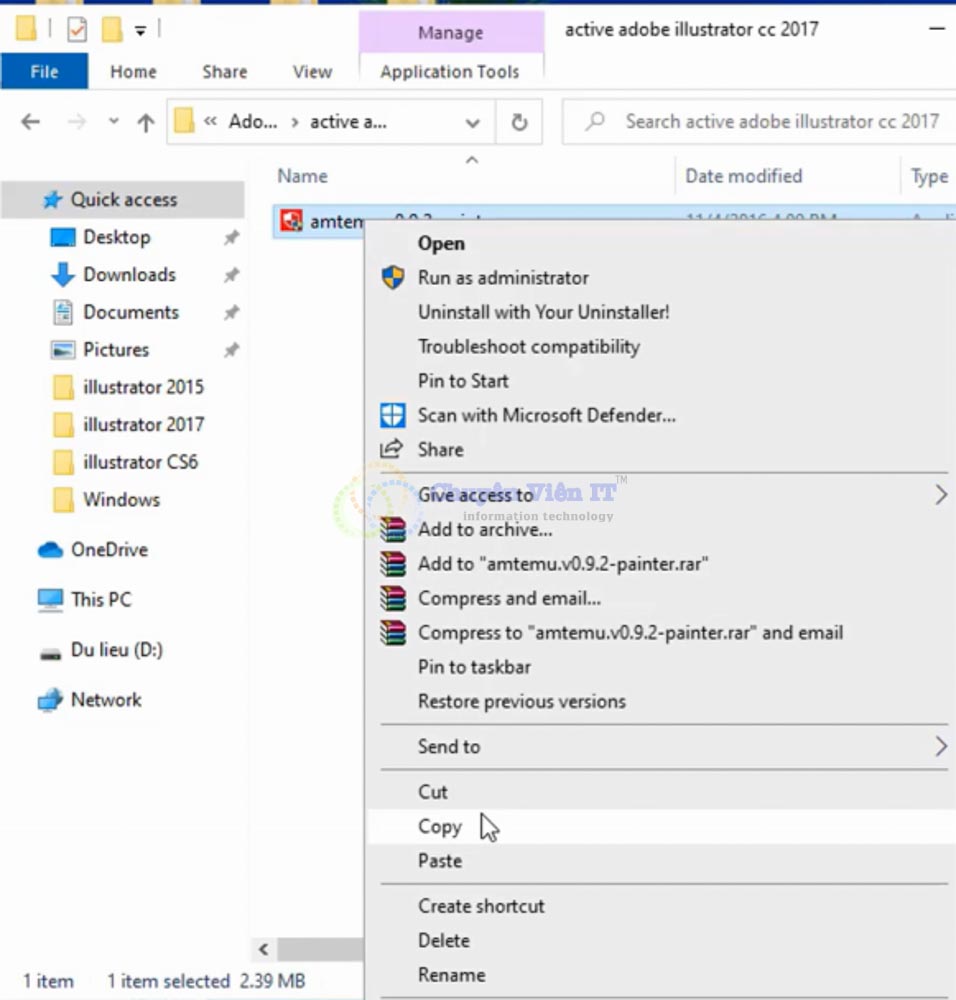
Task: Click the Run as administrator shield icon
Action: pyautogui.click(x=393, y=278)
